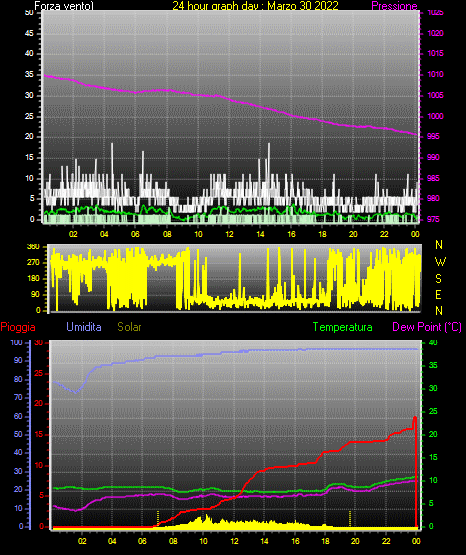The image size is (466, 555).
Task: Click the red '25' rain axis value
Action: point(39,373)
